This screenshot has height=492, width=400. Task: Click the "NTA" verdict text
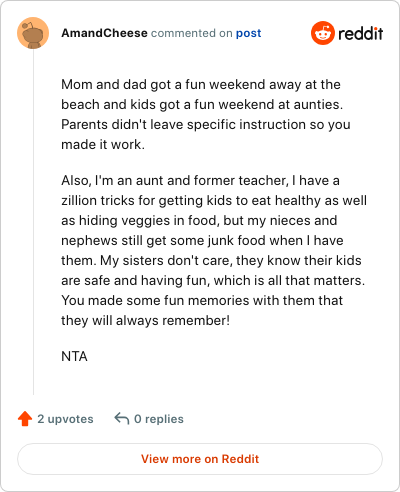tap(74, 356)
